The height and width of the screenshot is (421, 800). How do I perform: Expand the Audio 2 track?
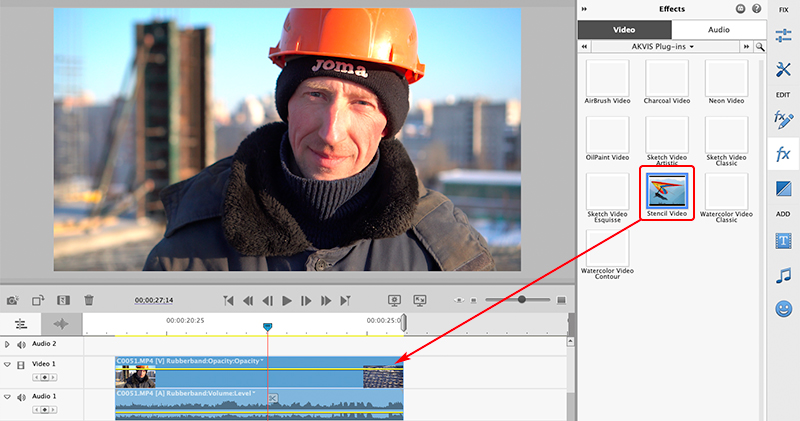(x=7, y=344)
